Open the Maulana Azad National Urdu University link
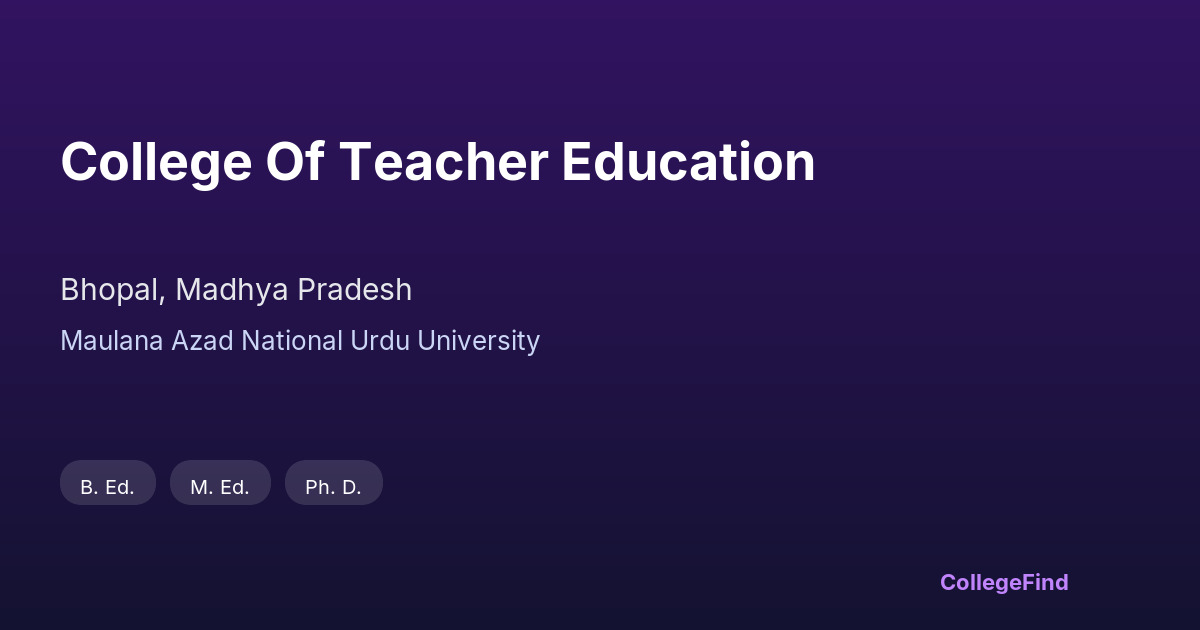Viewport: 1200px width, 630px height. (300, 341)
